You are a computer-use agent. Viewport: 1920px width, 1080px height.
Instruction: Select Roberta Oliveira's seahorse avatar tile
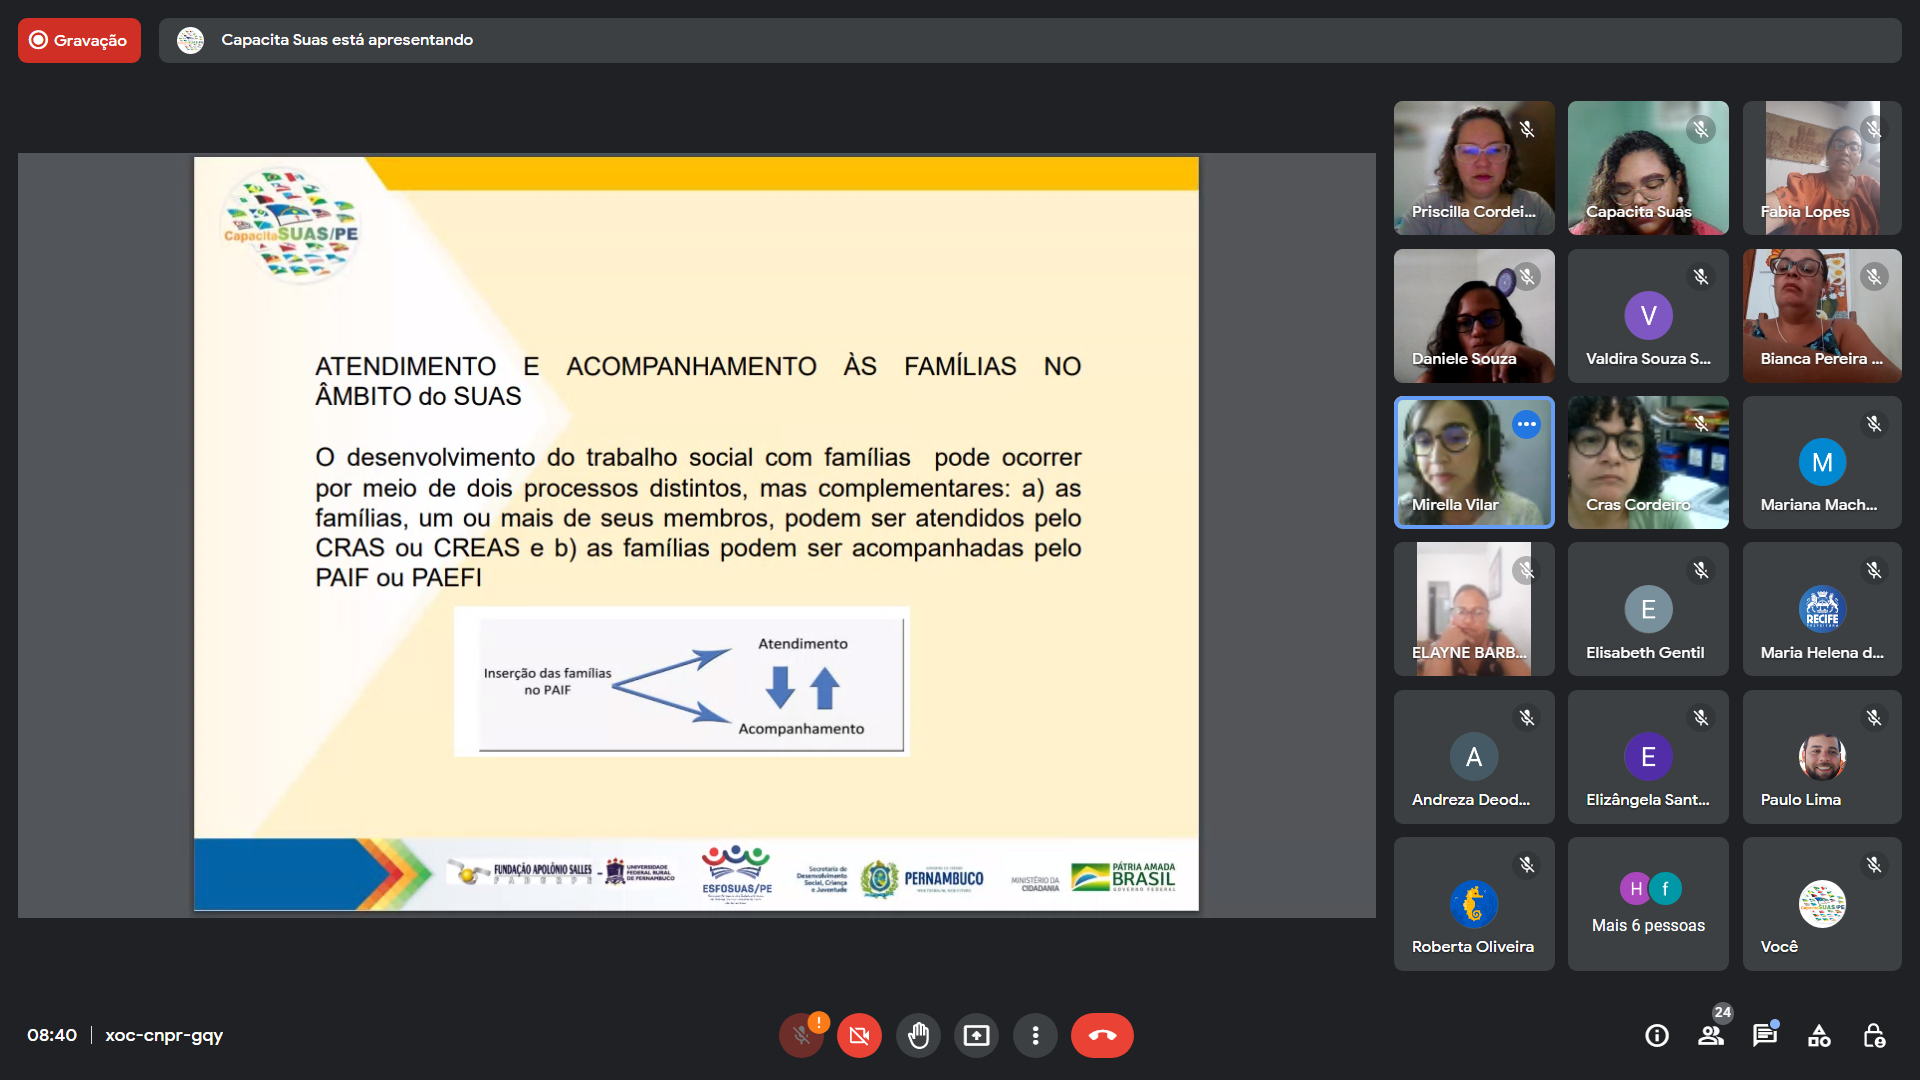1473,904
